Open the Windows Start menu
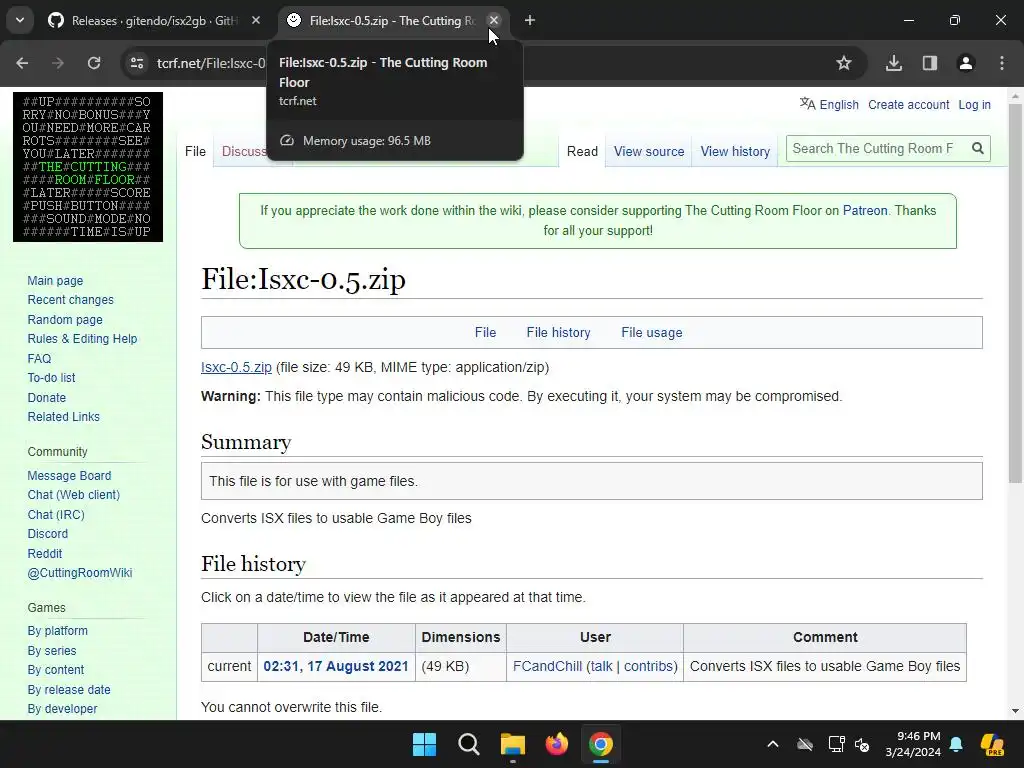Image resolution: width=1024 pixels, height=768 pixels. pyautogui.click(x=424, y=744)
